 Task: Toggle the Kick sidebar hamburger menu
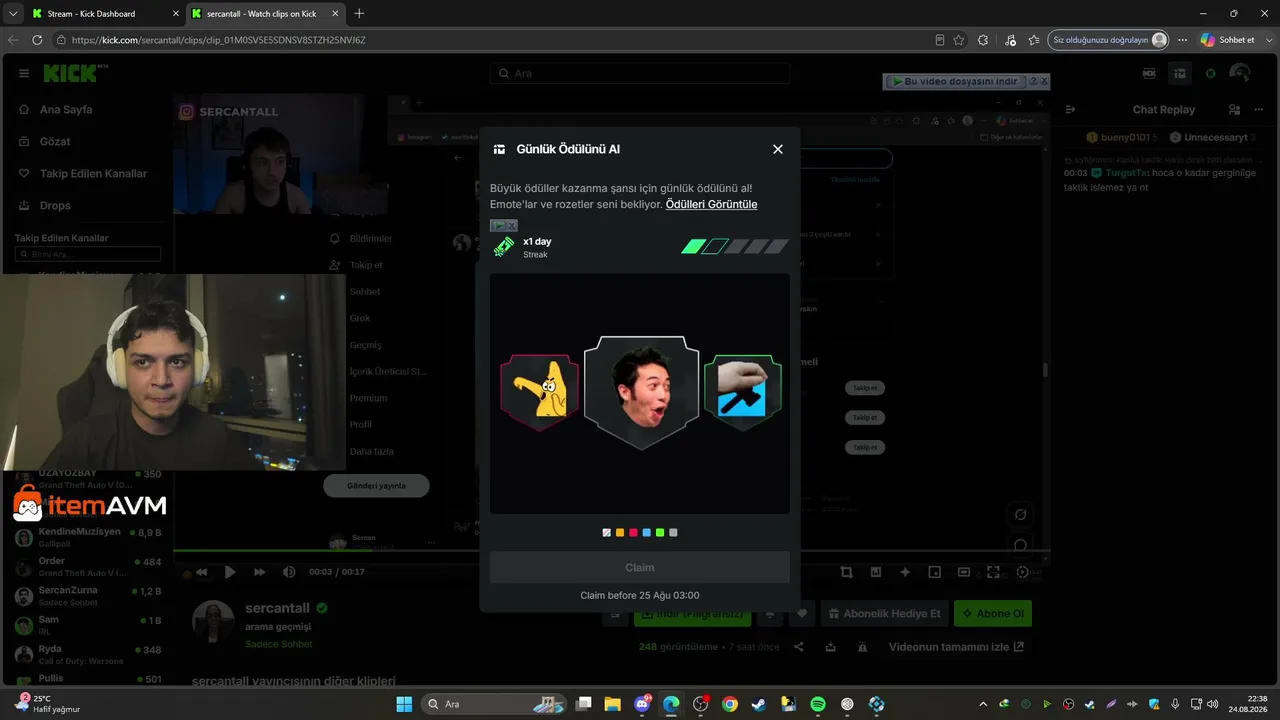pyautogui.click(x=24, y=73)
